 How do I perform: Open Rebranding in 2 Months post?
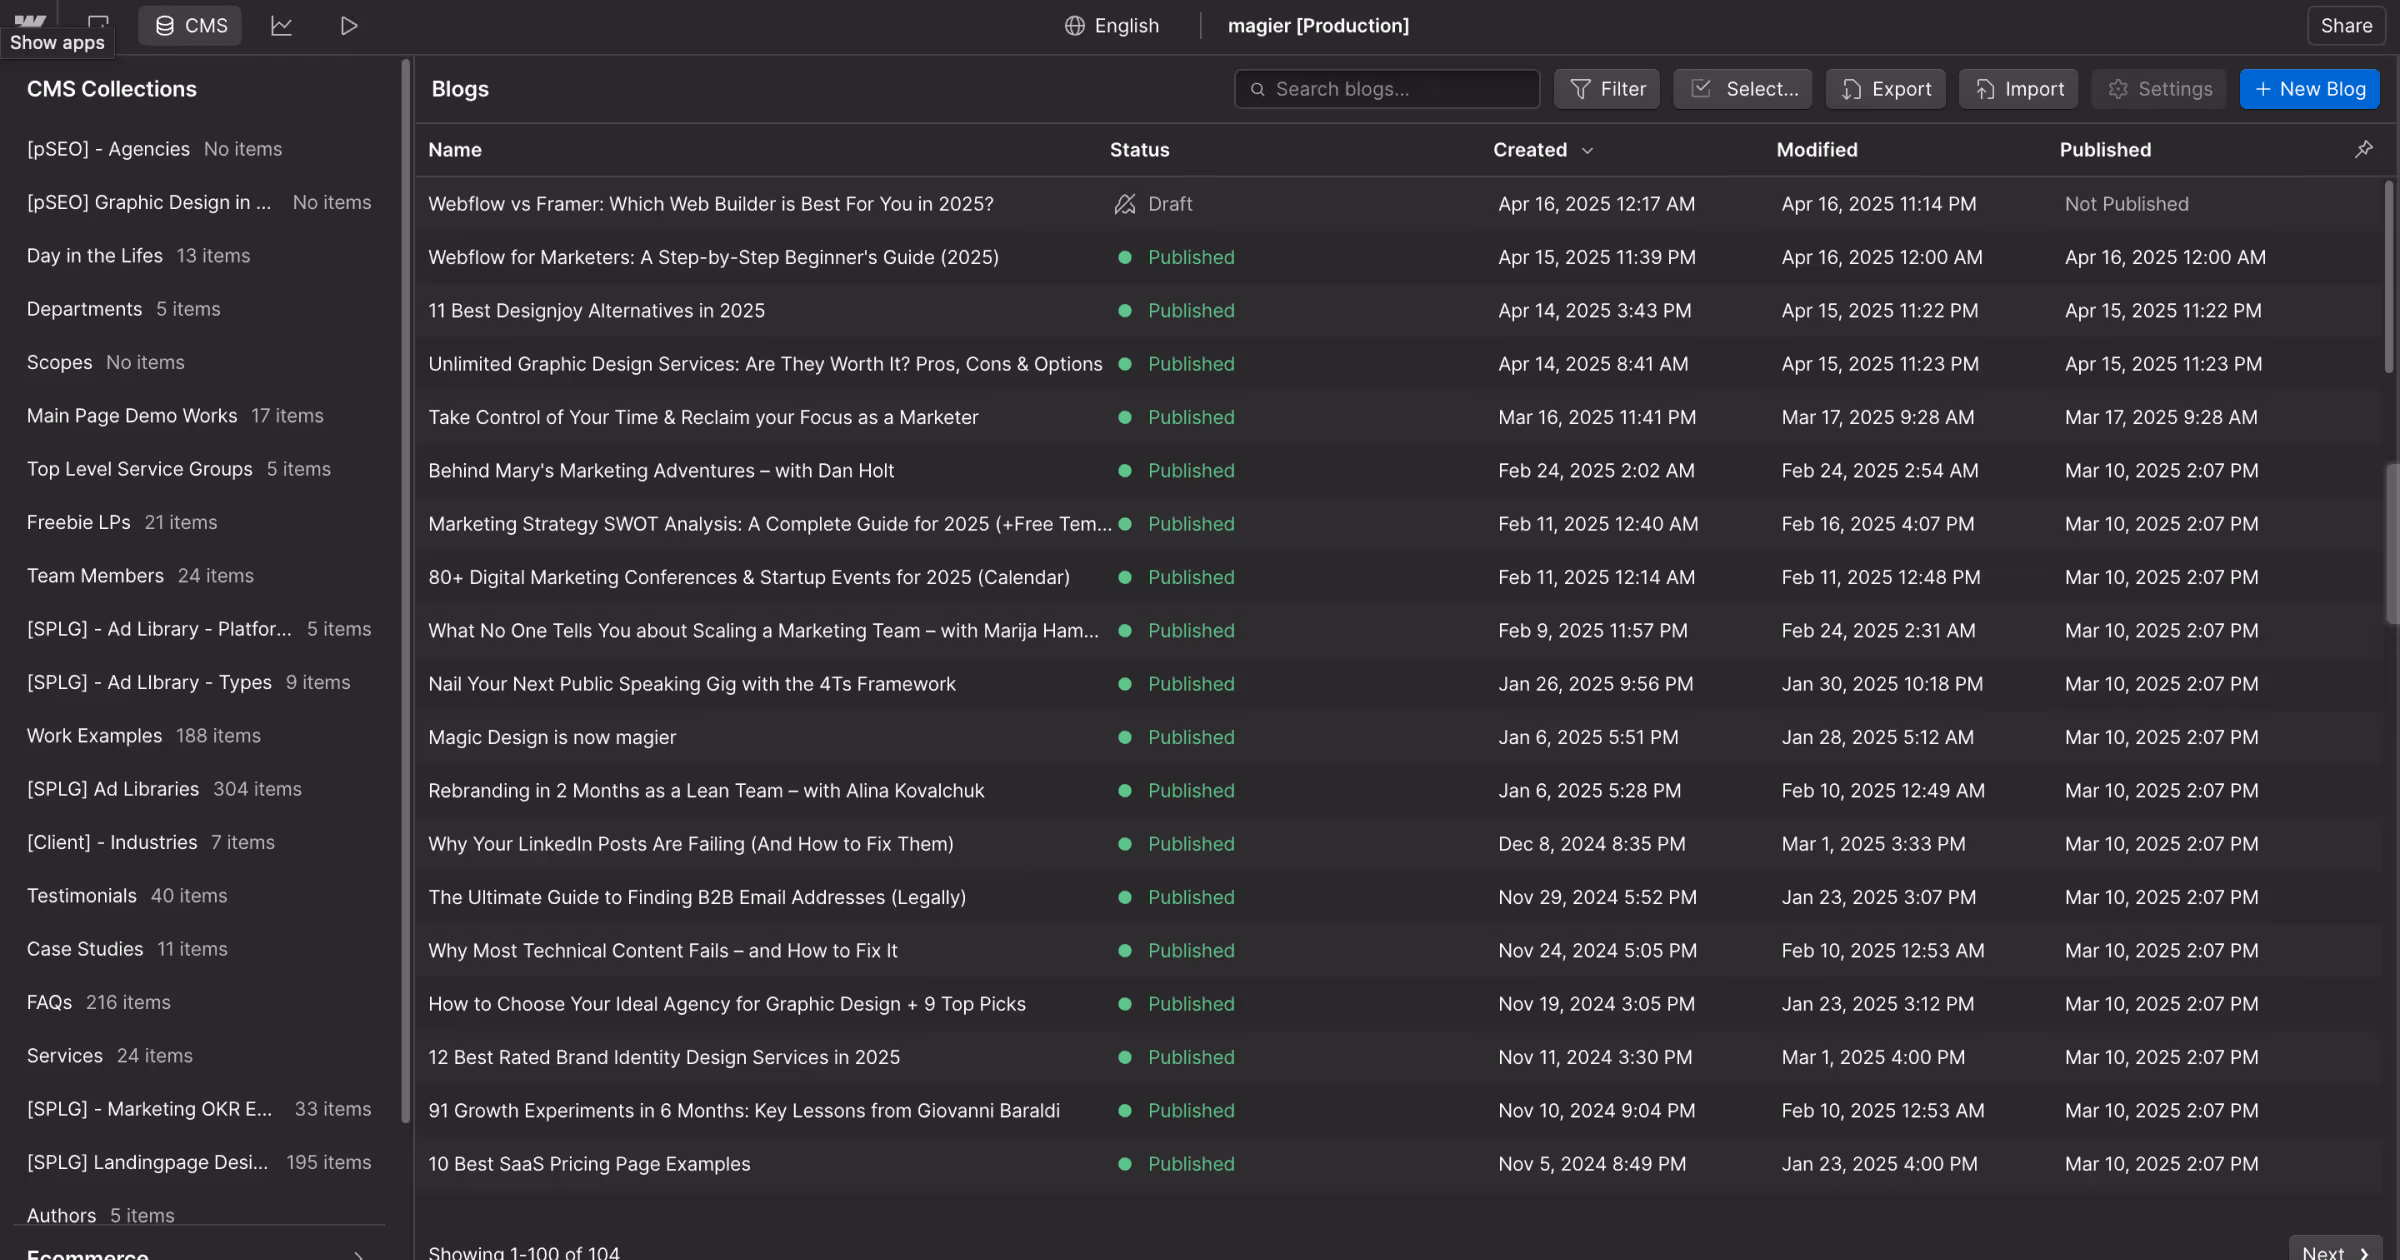click(x=706, y=791)
